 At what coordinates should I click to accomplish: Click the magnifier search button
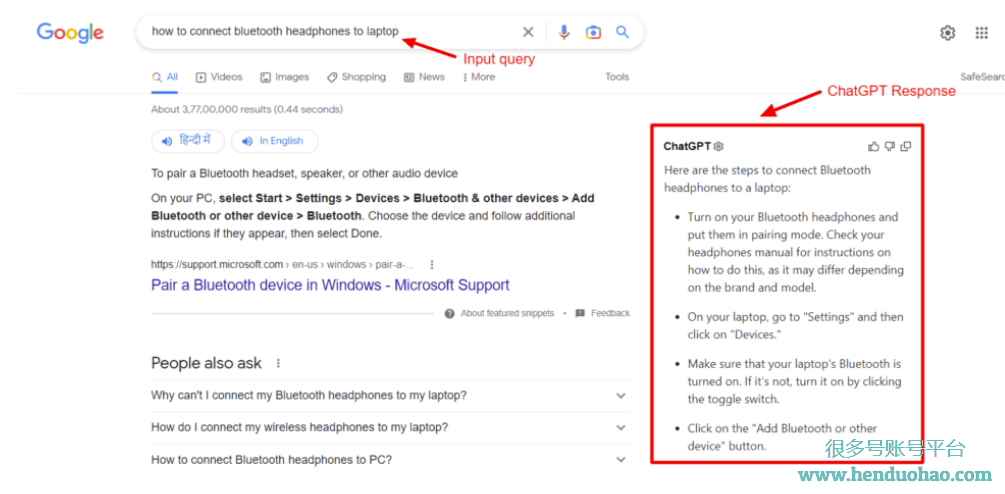(x=622, y=32)
